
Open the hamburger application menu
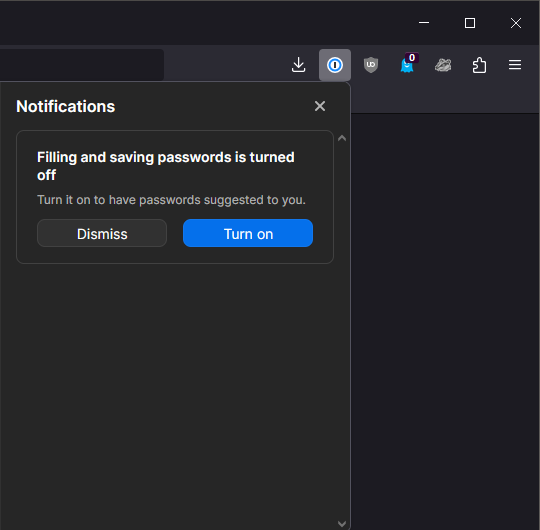[515, 65]
